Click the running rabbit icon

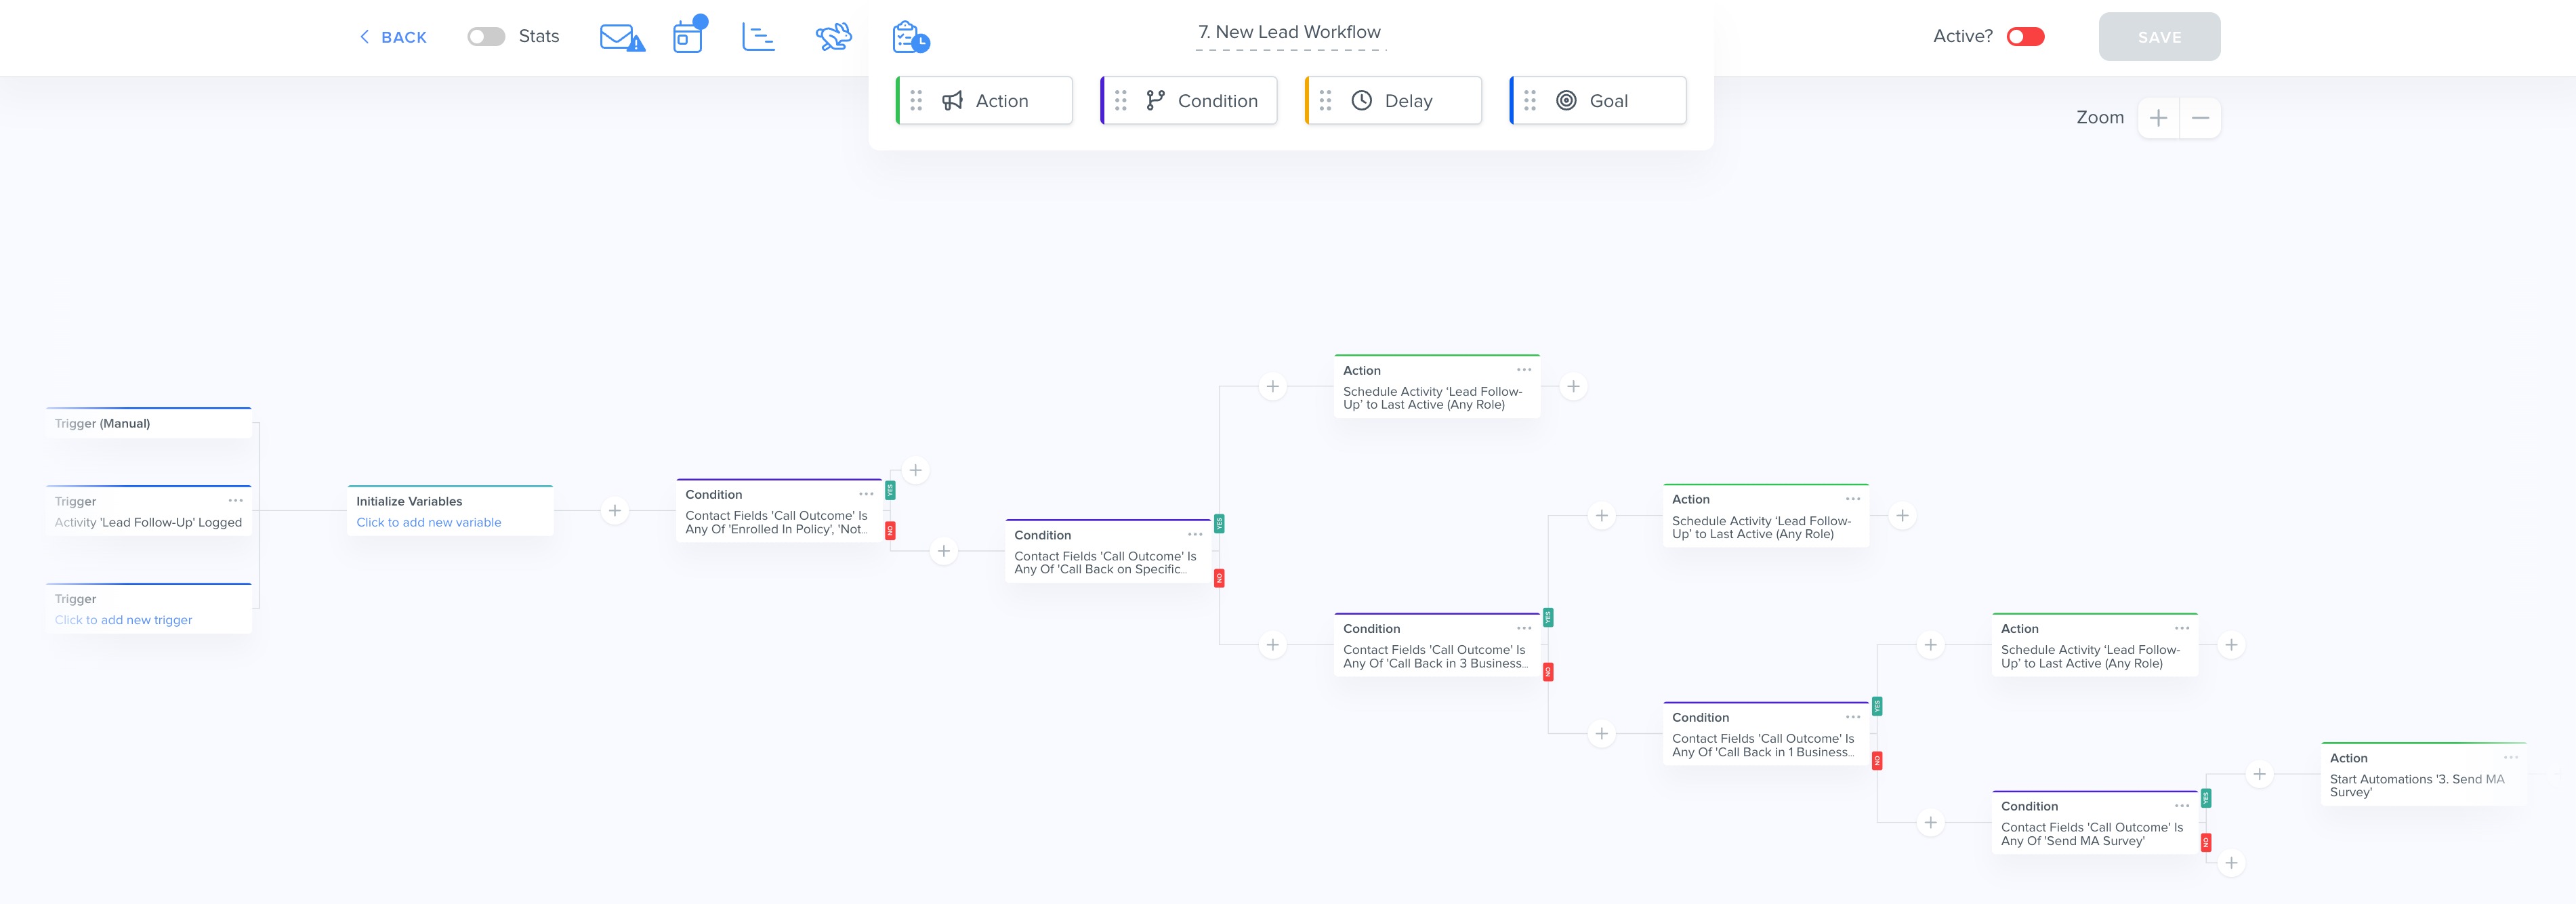point(833,37)
